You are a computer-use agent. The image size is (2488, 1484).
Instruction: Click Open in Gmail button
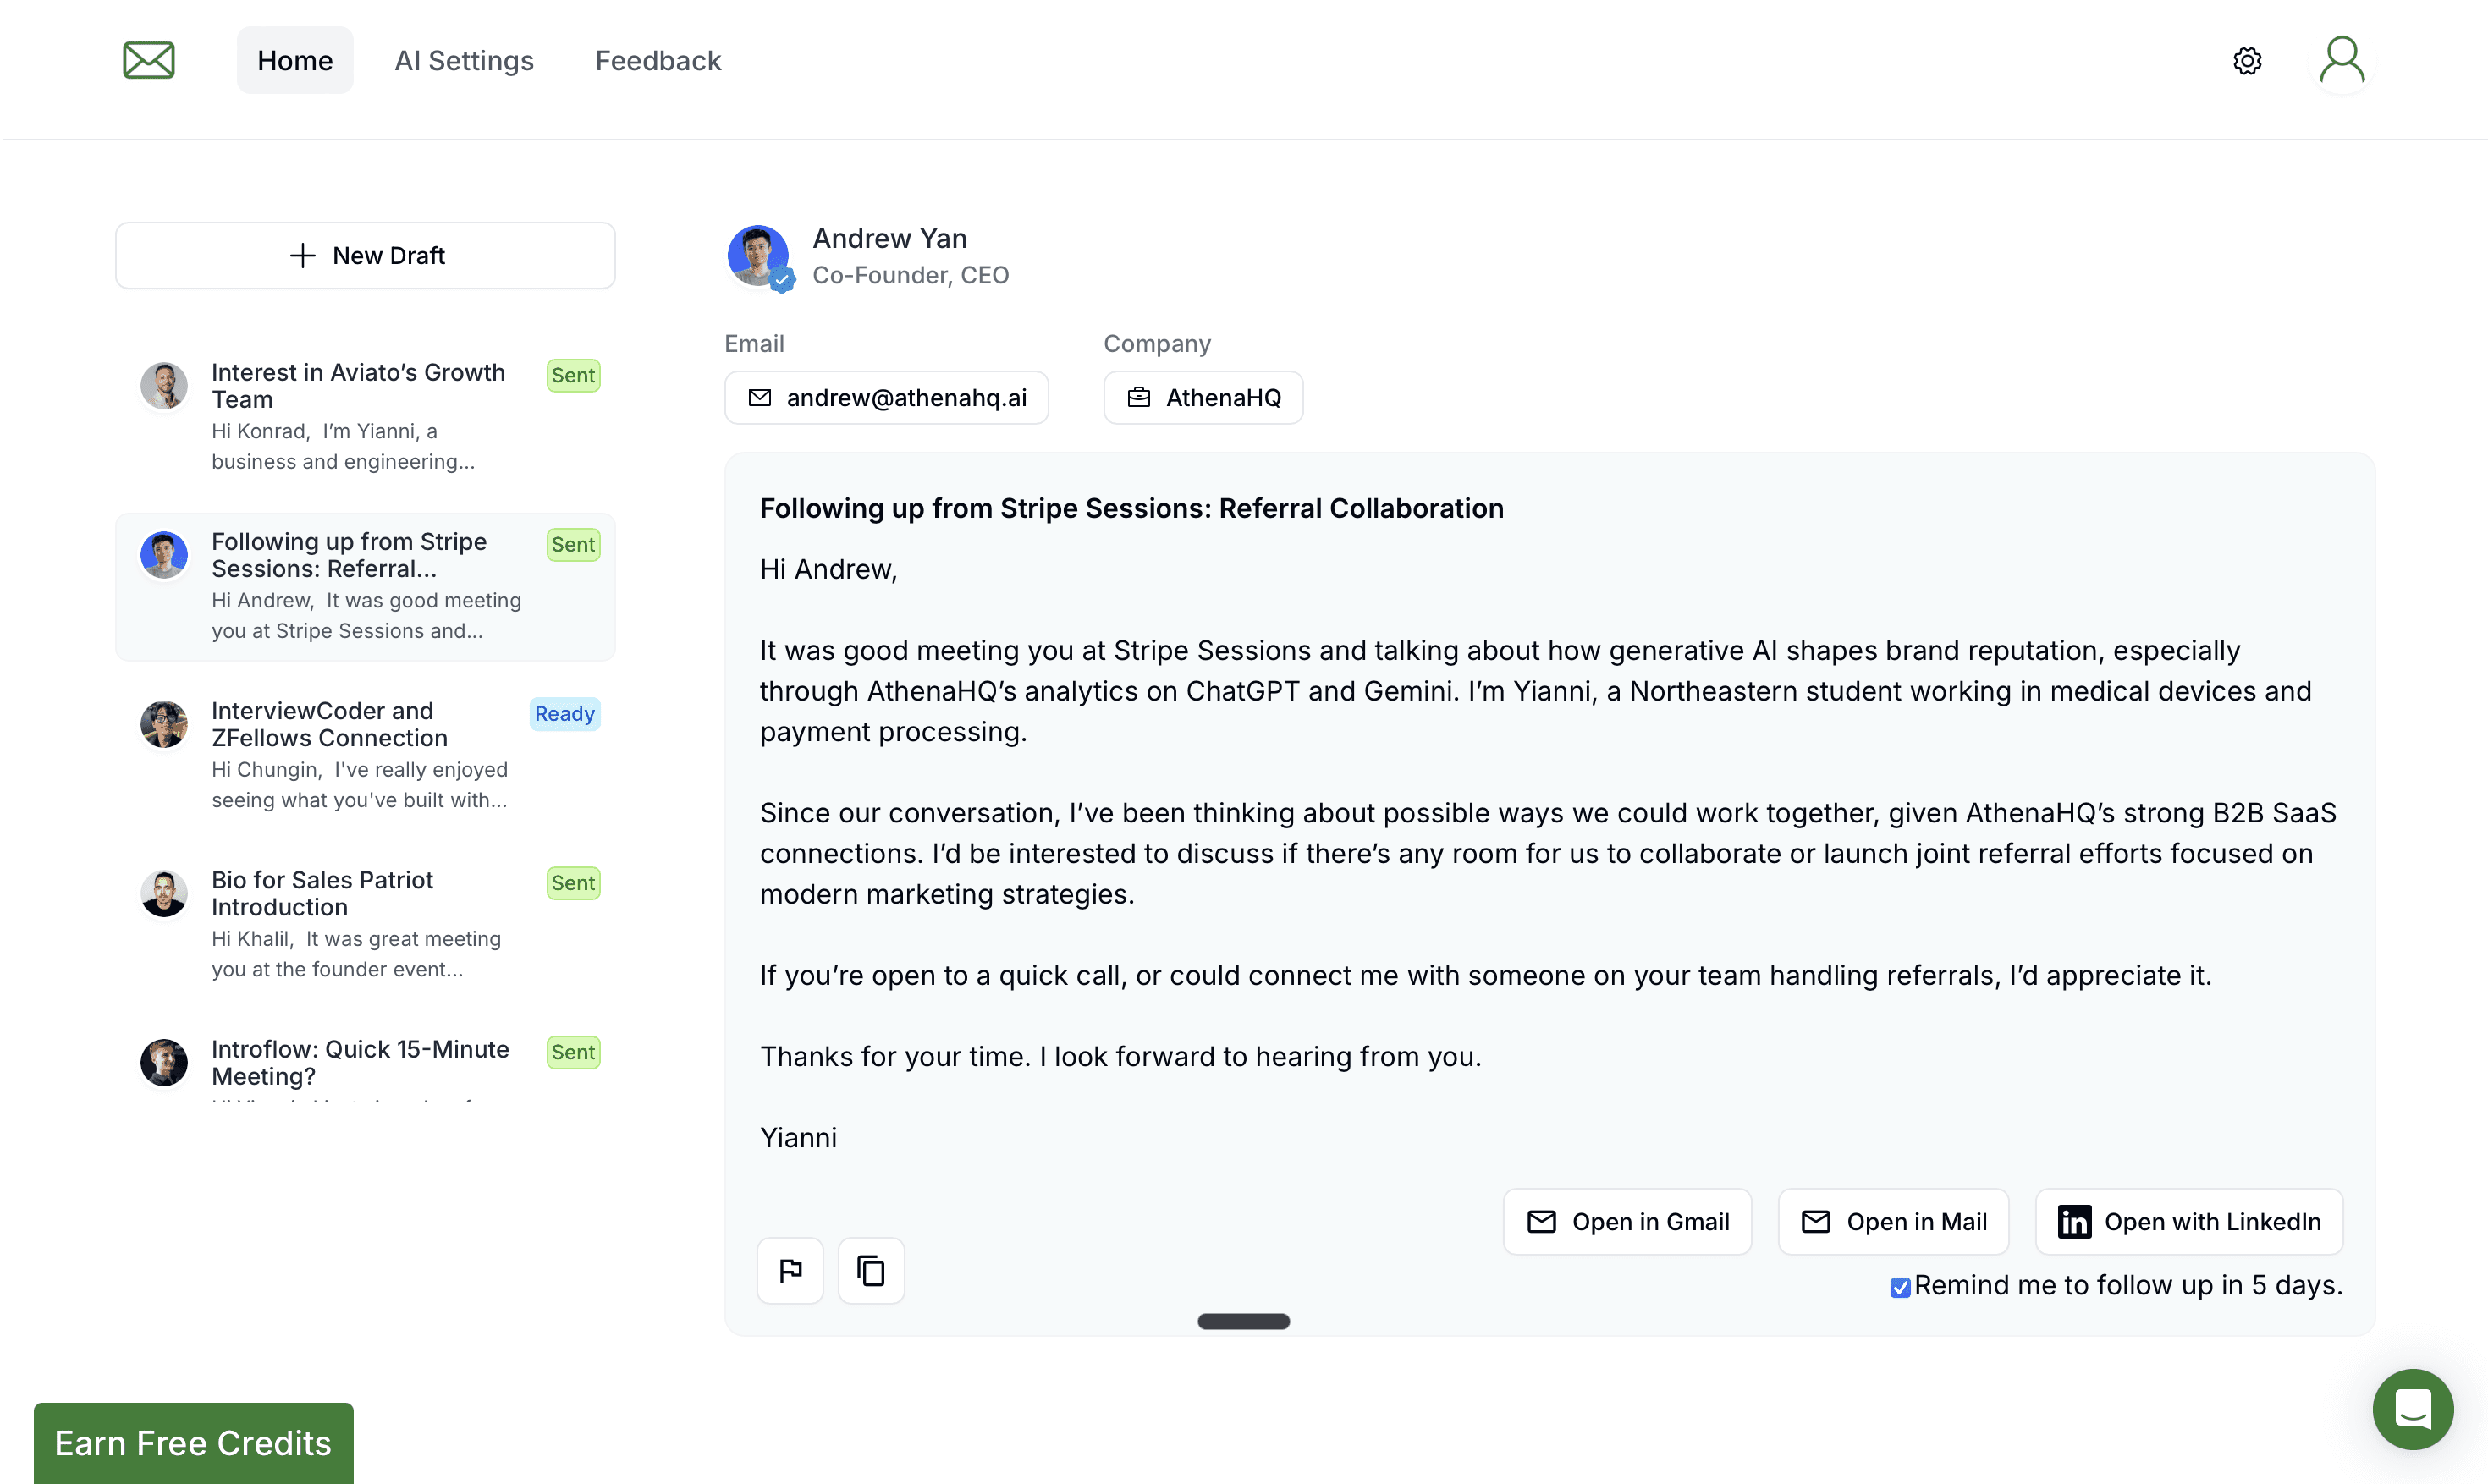pos(1627,1221)
